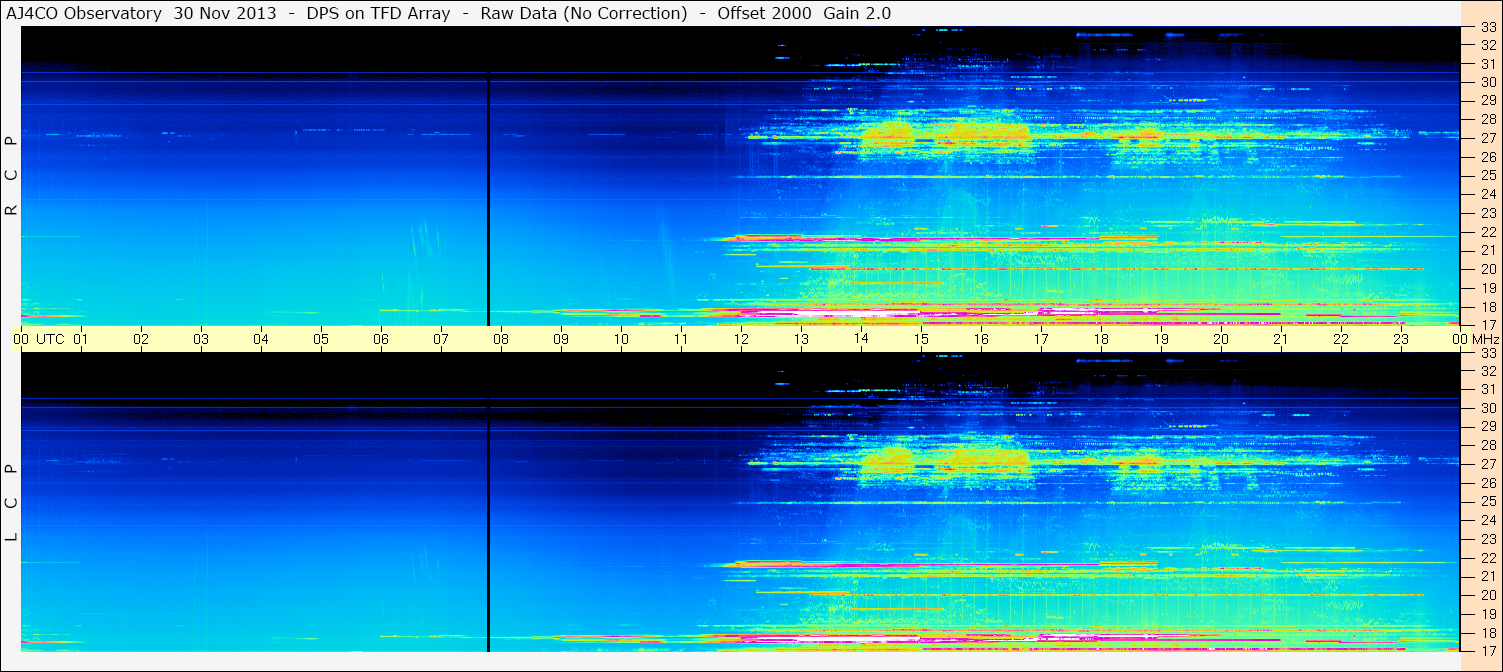The width and height of the screenshot is (1503, 672).
Task: Click "Raw Data (No Correction)" header text
Action: tap(583, 13)
